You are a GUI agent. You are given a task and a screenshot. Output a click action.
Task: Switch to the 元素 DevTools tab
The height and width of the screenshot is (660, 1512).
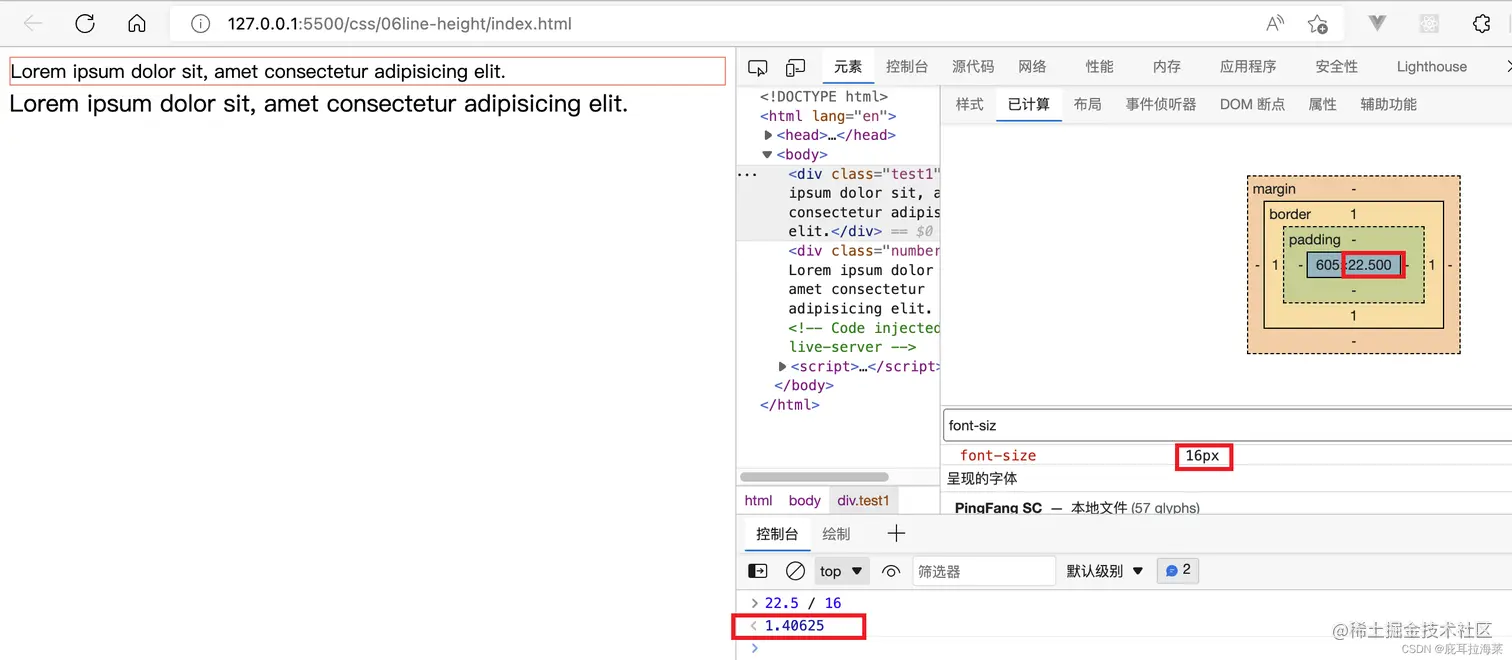pyautogui.click(x=848, y=67)
